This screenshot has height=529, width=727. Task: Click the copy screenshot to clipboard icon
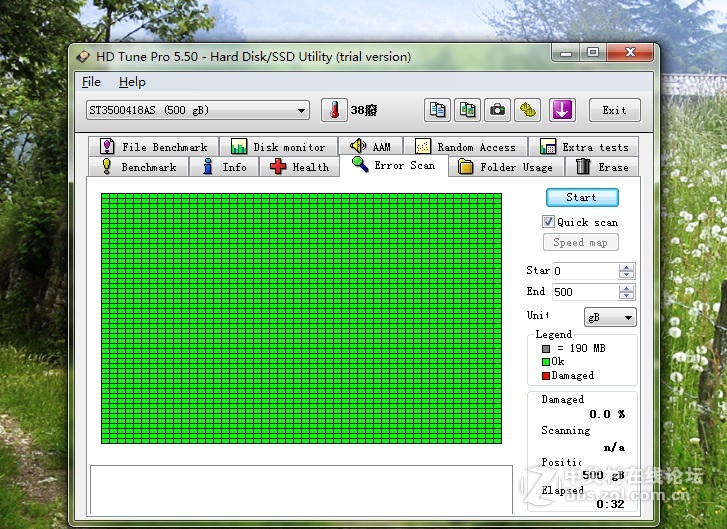467,110
